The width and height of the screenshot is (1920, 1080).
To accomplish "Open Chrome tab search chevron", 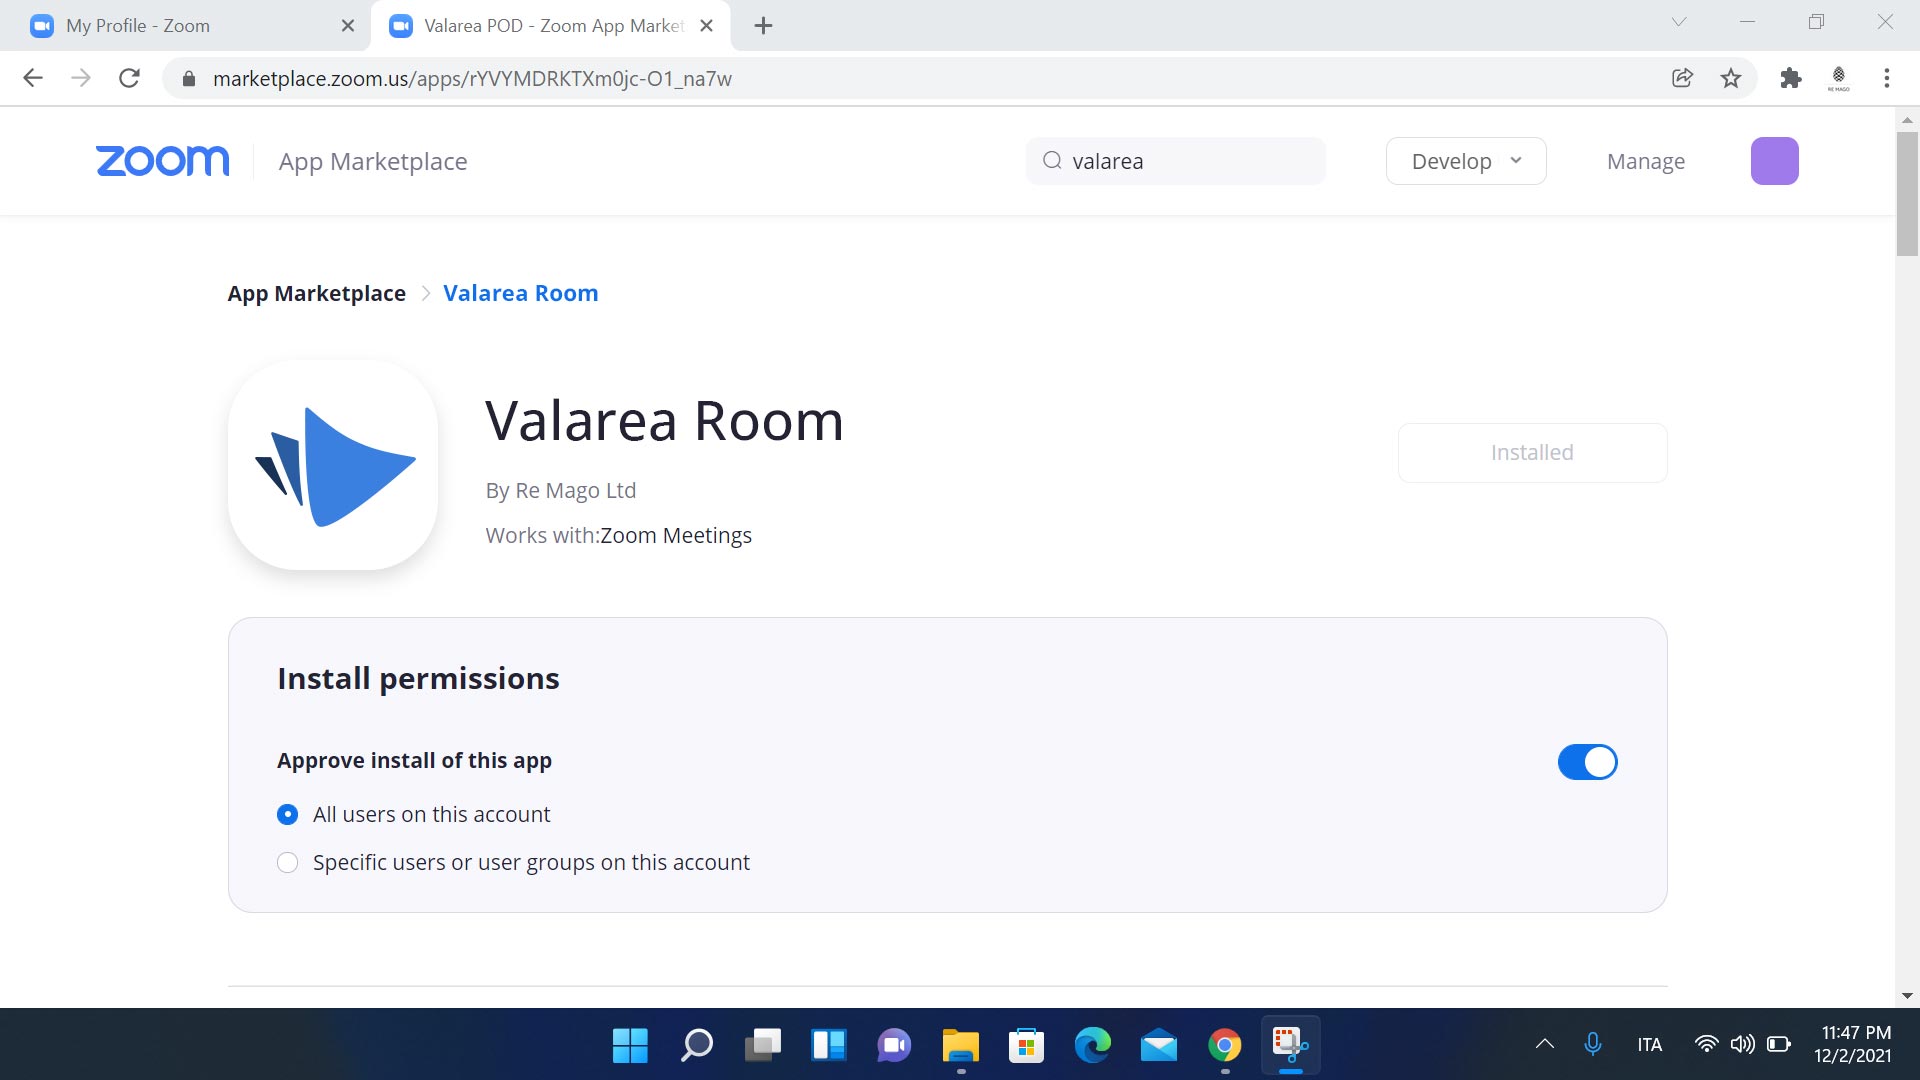I will tap(1679, 22).
